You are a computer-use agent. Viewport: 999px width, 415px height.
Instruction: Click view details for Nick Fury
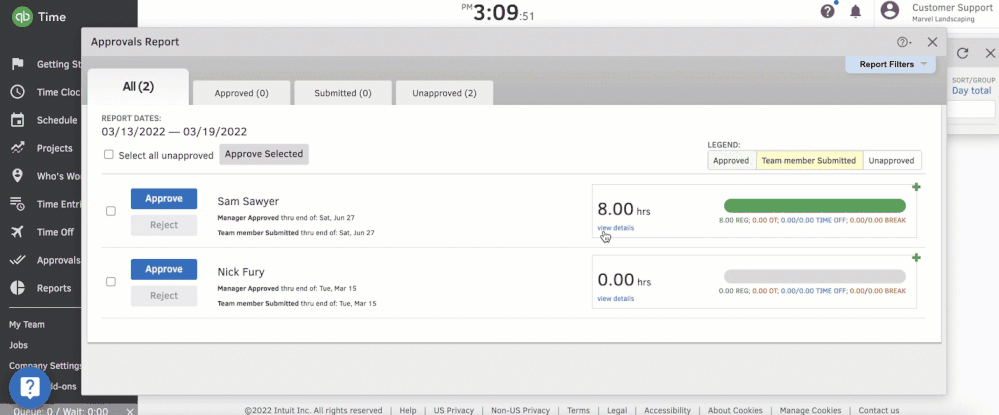pos(615,298)
